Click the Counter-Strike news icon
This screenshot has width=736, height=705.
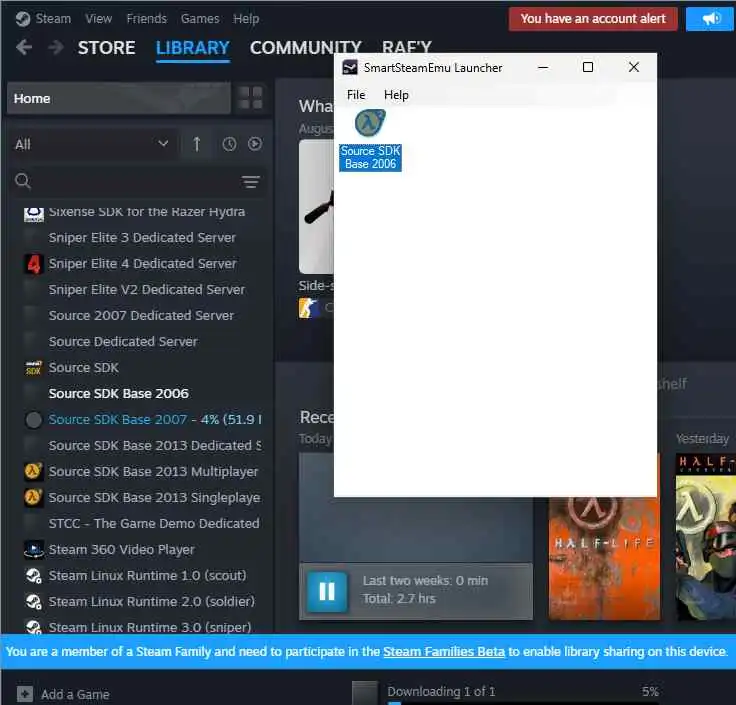click(308, 308)
